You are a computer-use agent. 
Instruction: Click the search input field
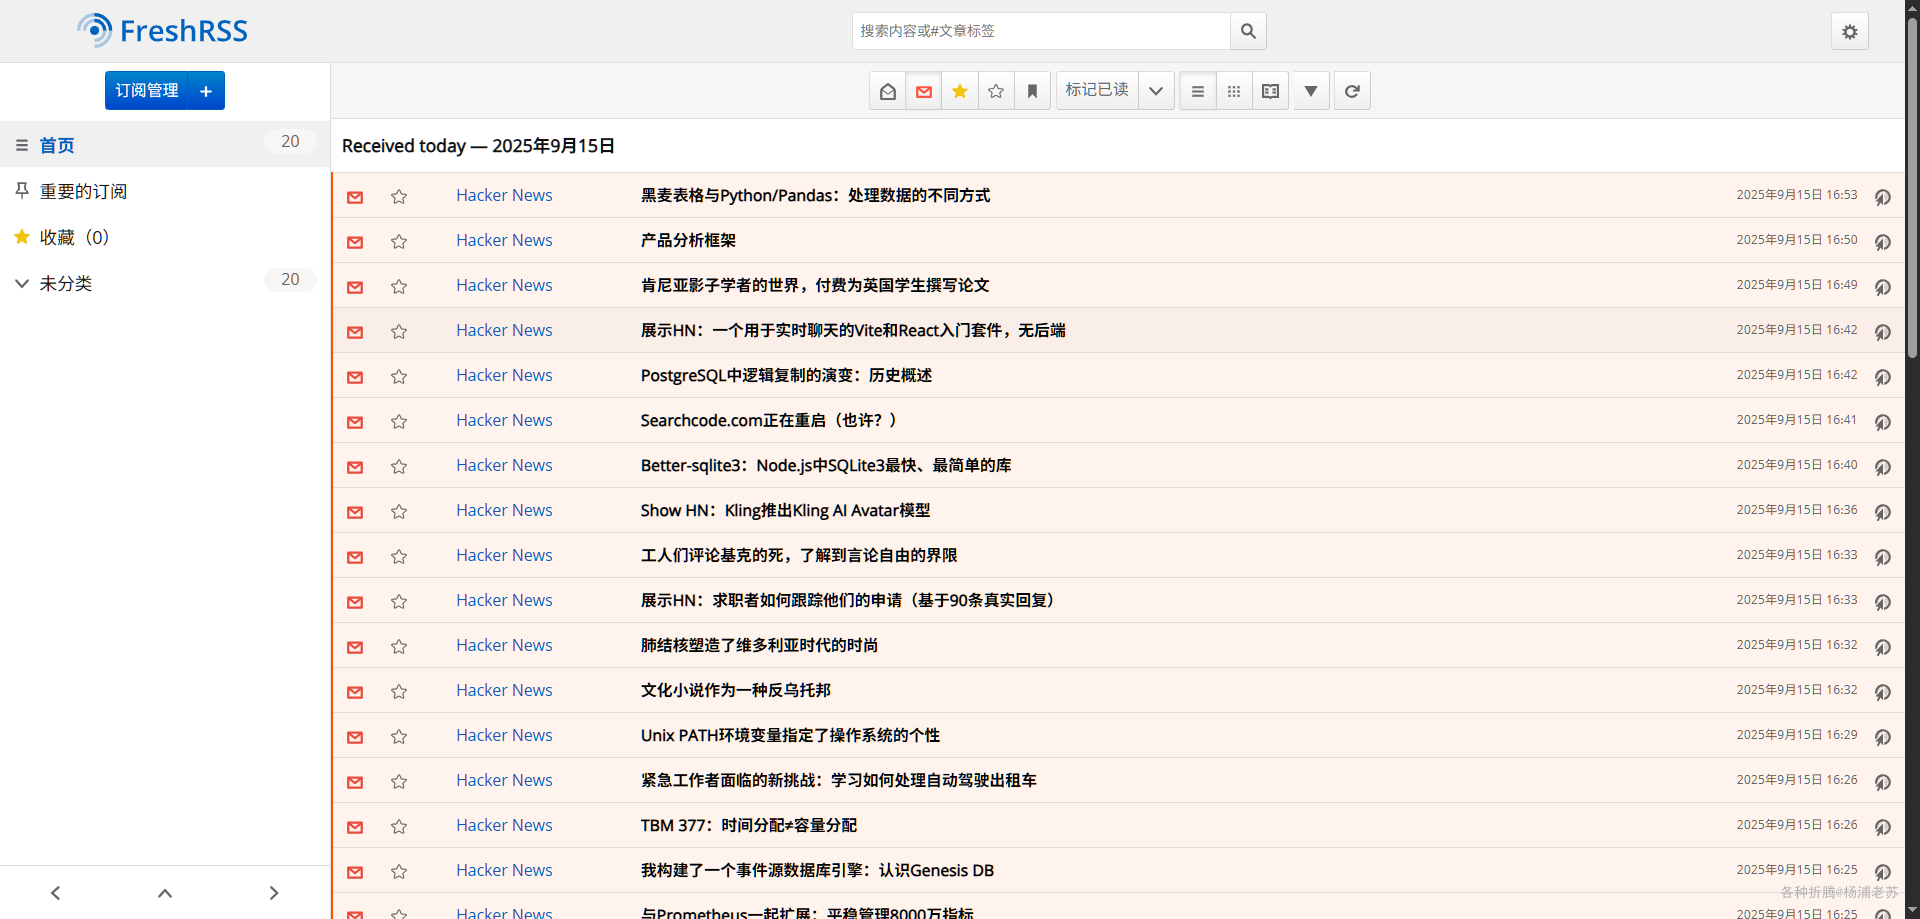(1041, 31)
